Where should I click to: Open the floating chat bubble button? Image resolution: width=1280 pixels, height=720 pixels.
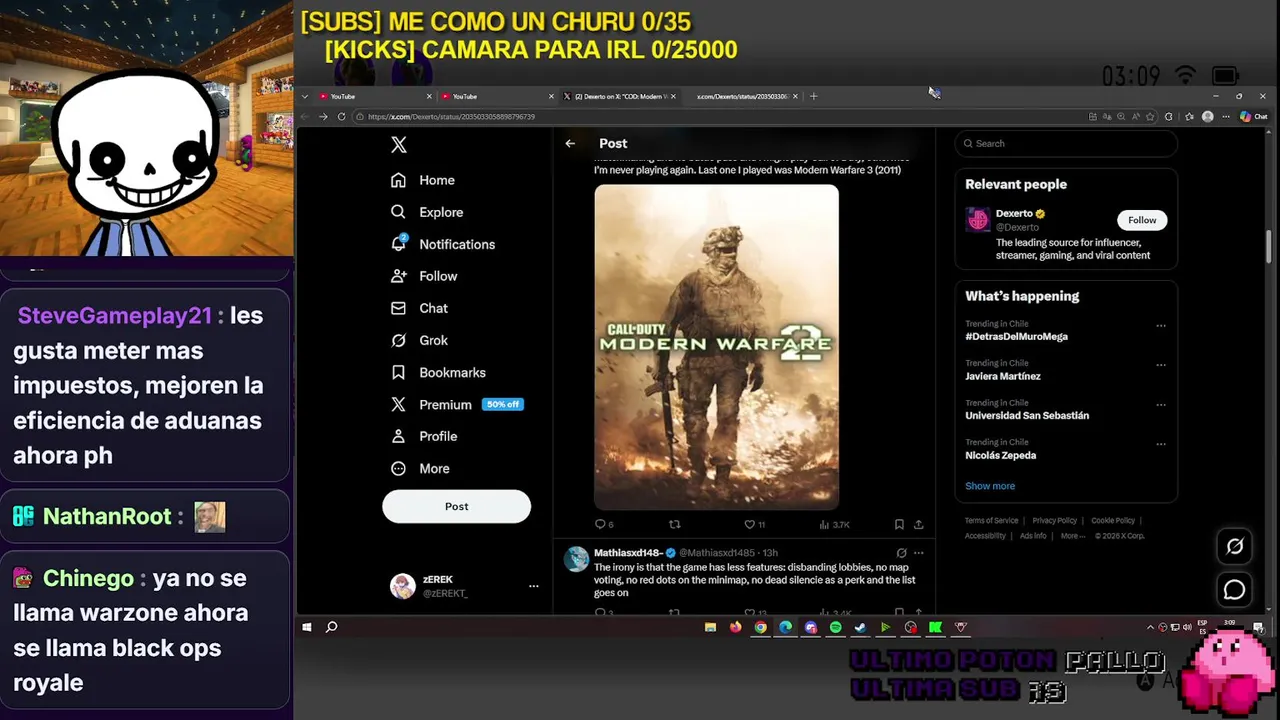[1235, 590]
